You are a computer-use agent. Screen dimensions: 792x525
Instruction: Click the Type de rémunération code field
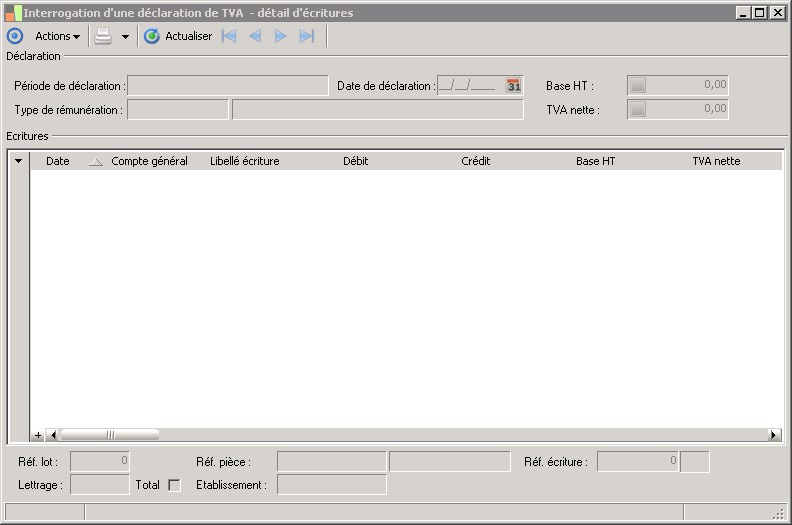click(178, 110)
